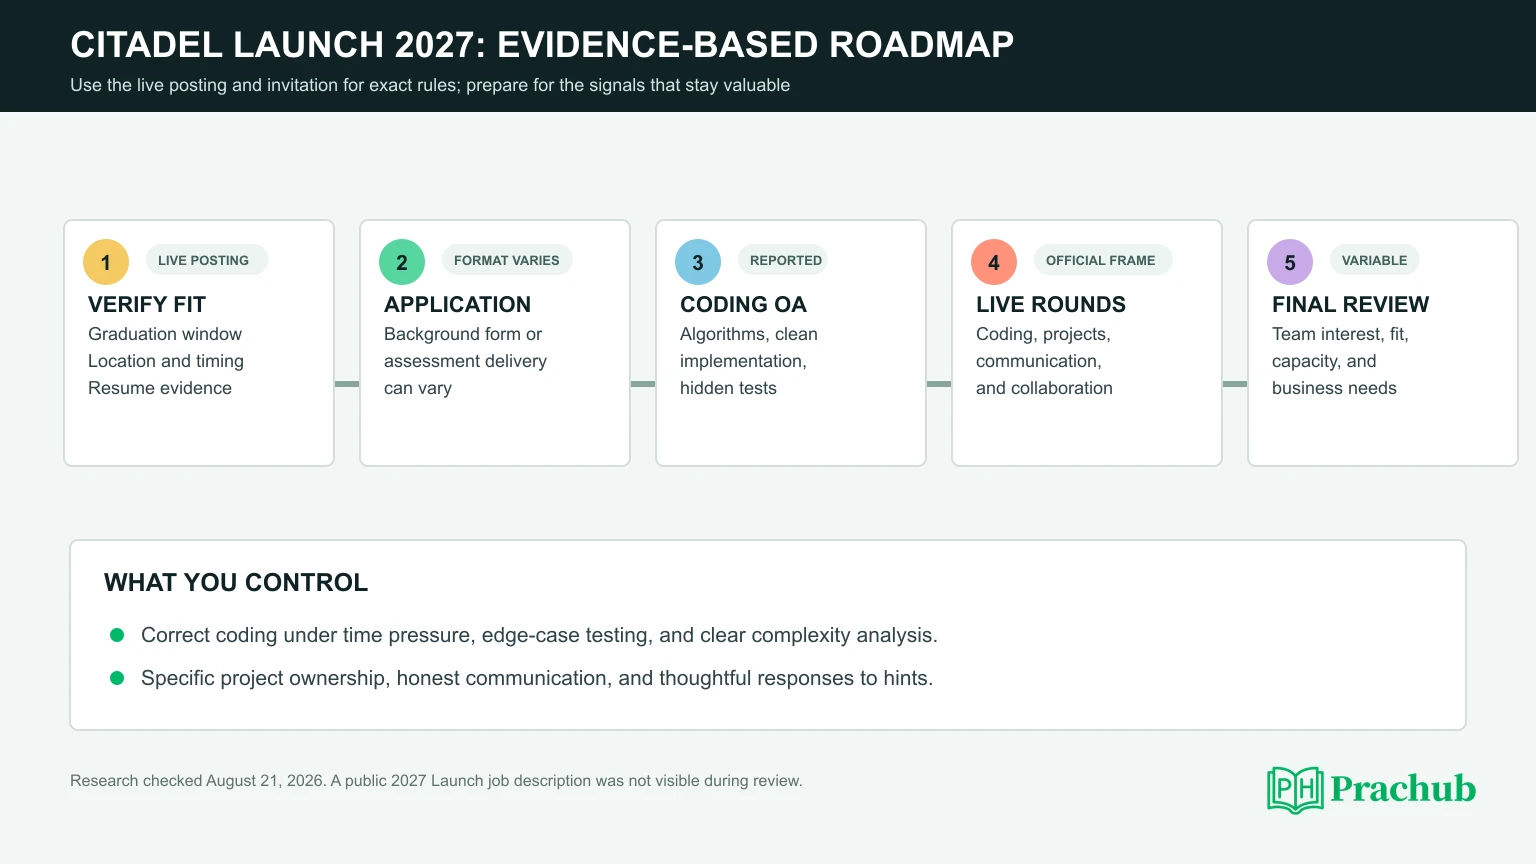
Task: Select the OFFICIAL FRAME badge
Action: click(x=1103, y=260)
